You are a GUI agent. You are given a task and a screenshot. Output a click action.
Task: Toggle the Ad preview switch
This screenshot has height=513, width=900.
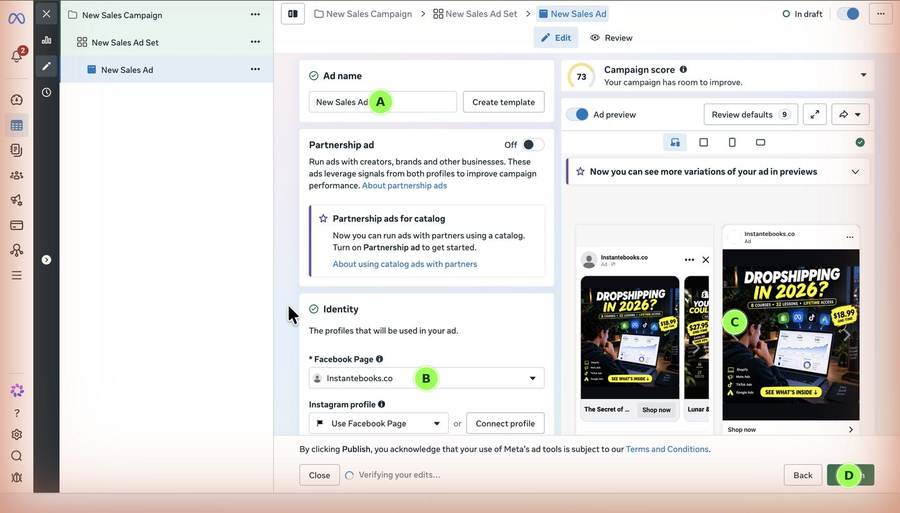577,114
